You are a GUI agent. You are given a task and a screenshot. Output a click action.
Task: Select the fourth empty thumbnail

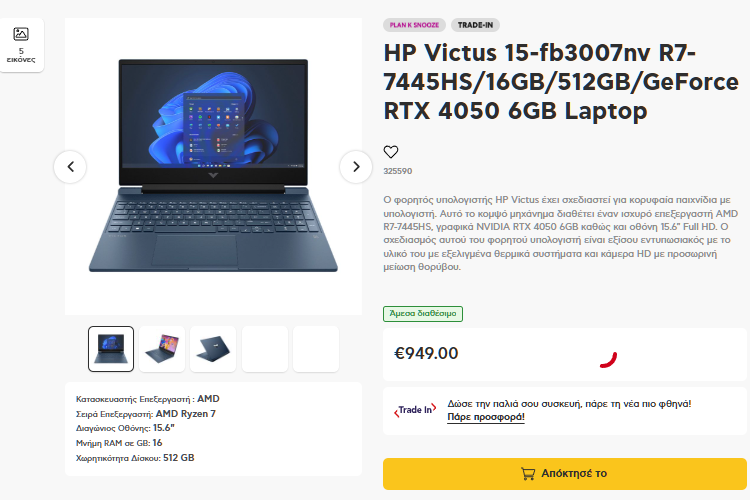click(265, 349)
